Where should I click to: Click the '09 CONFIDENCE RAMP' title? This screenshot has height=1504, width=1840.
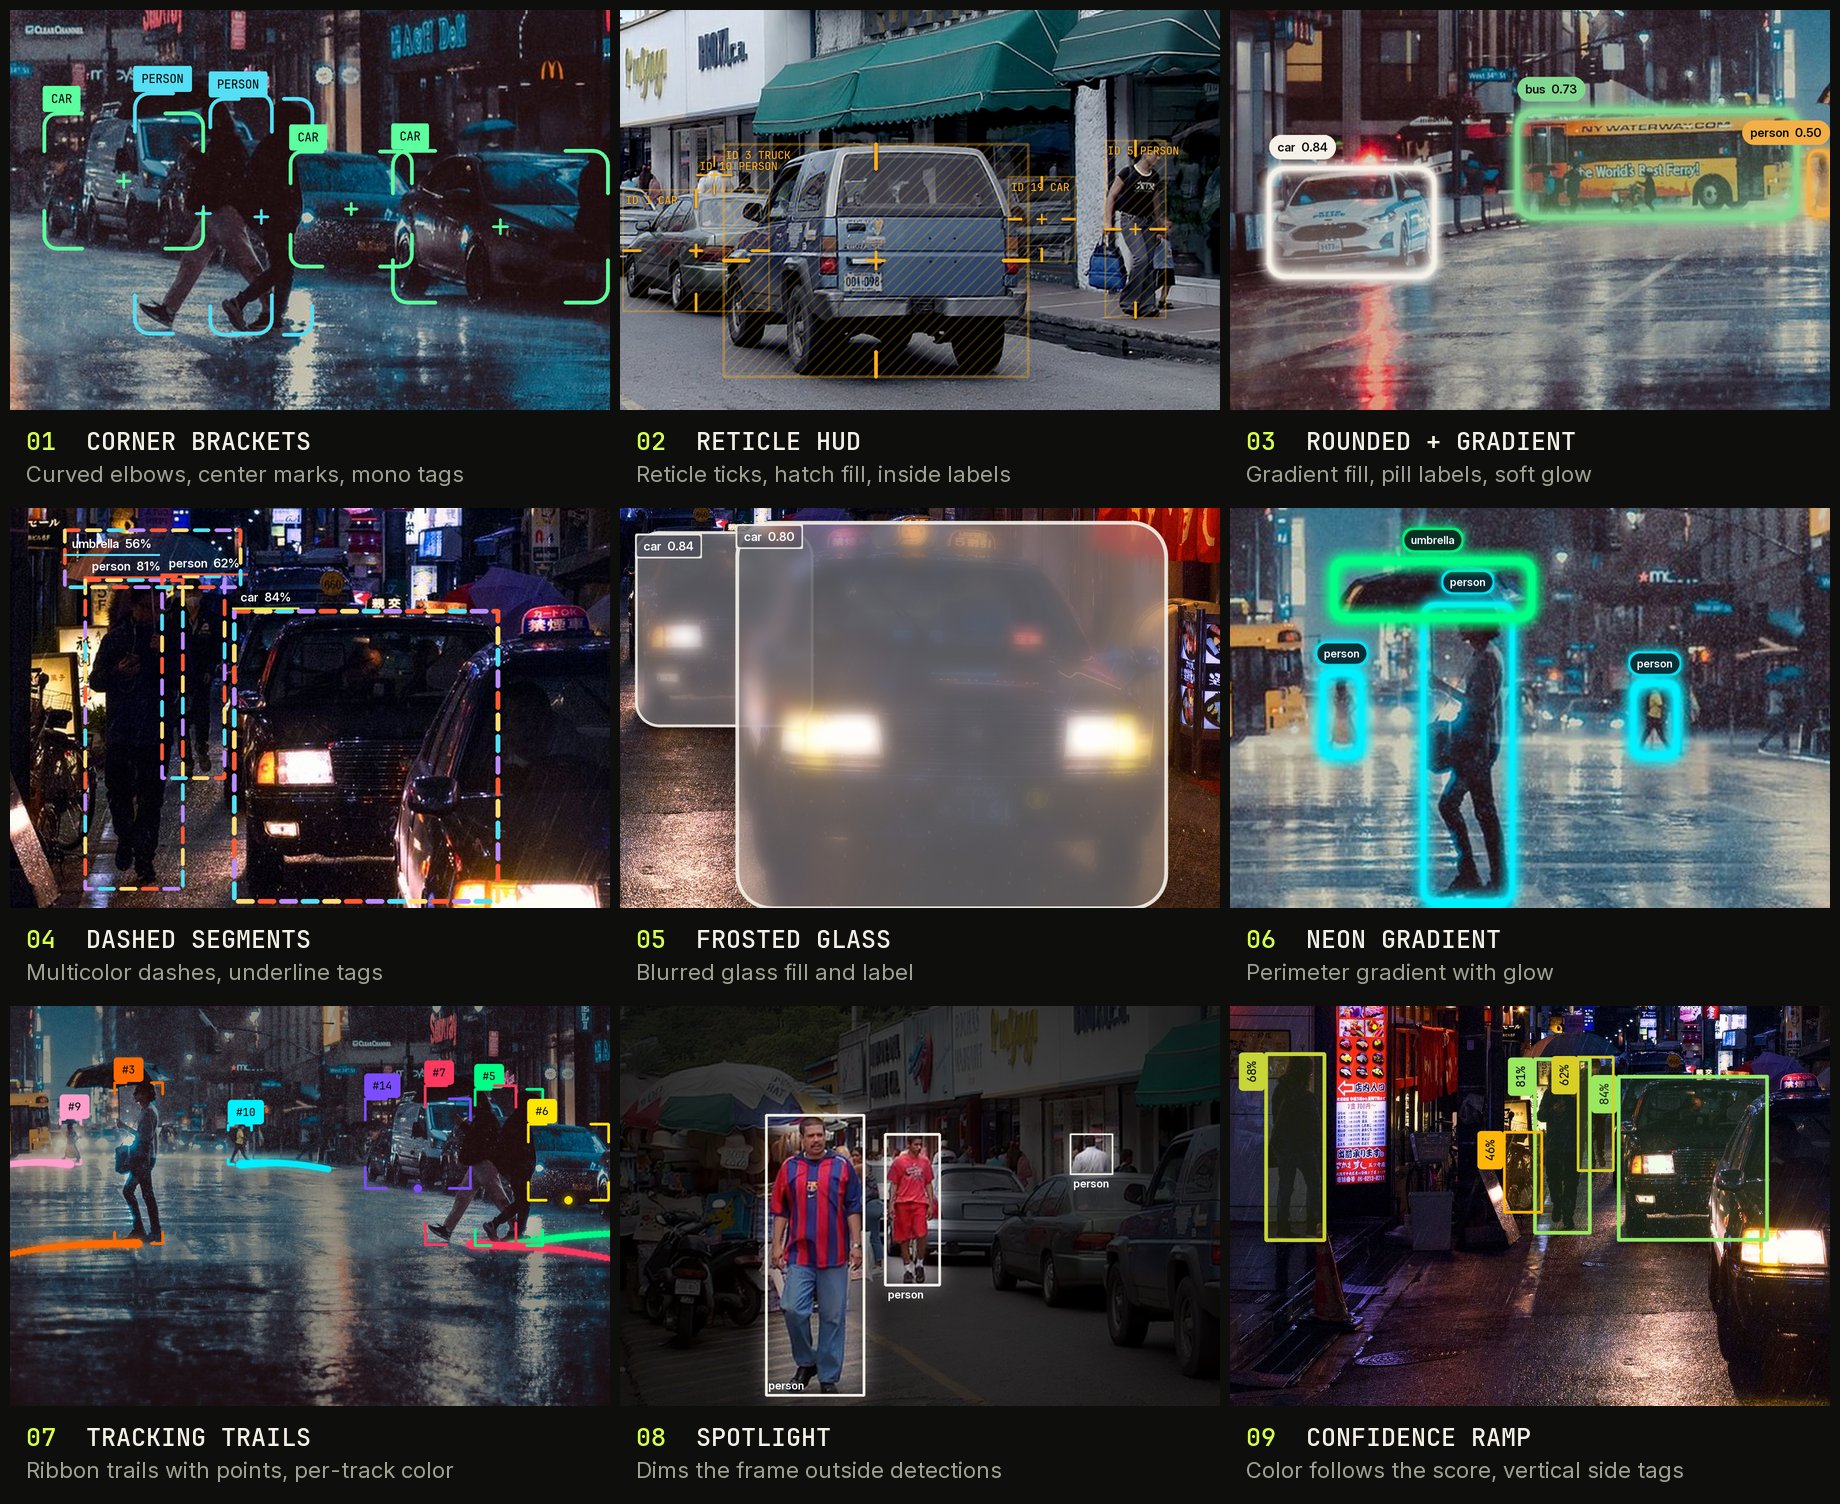[1388, 1437]
